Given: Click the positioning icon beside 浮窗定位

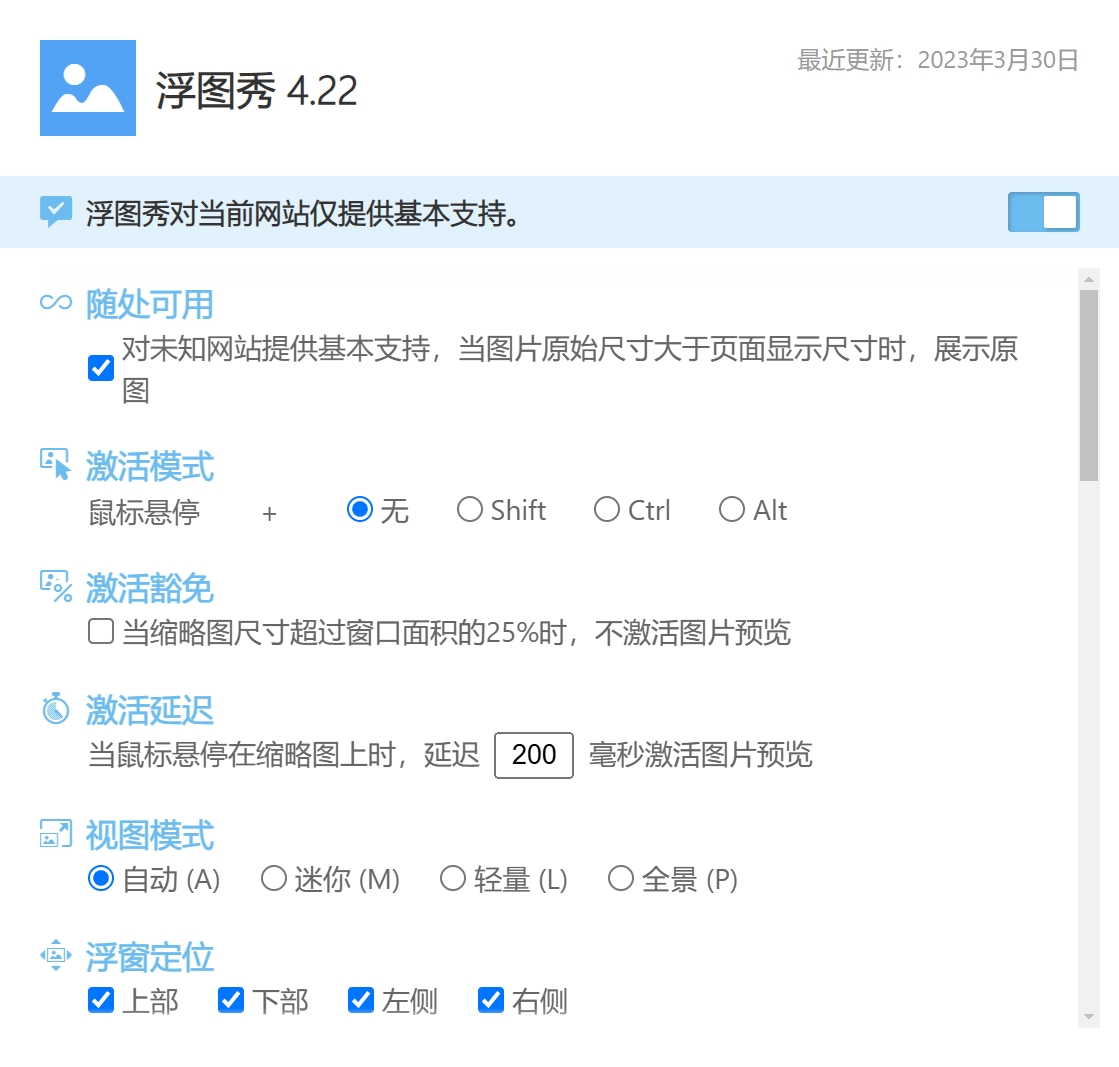Looking at the screenshot, I should click(x=54, y=956).
